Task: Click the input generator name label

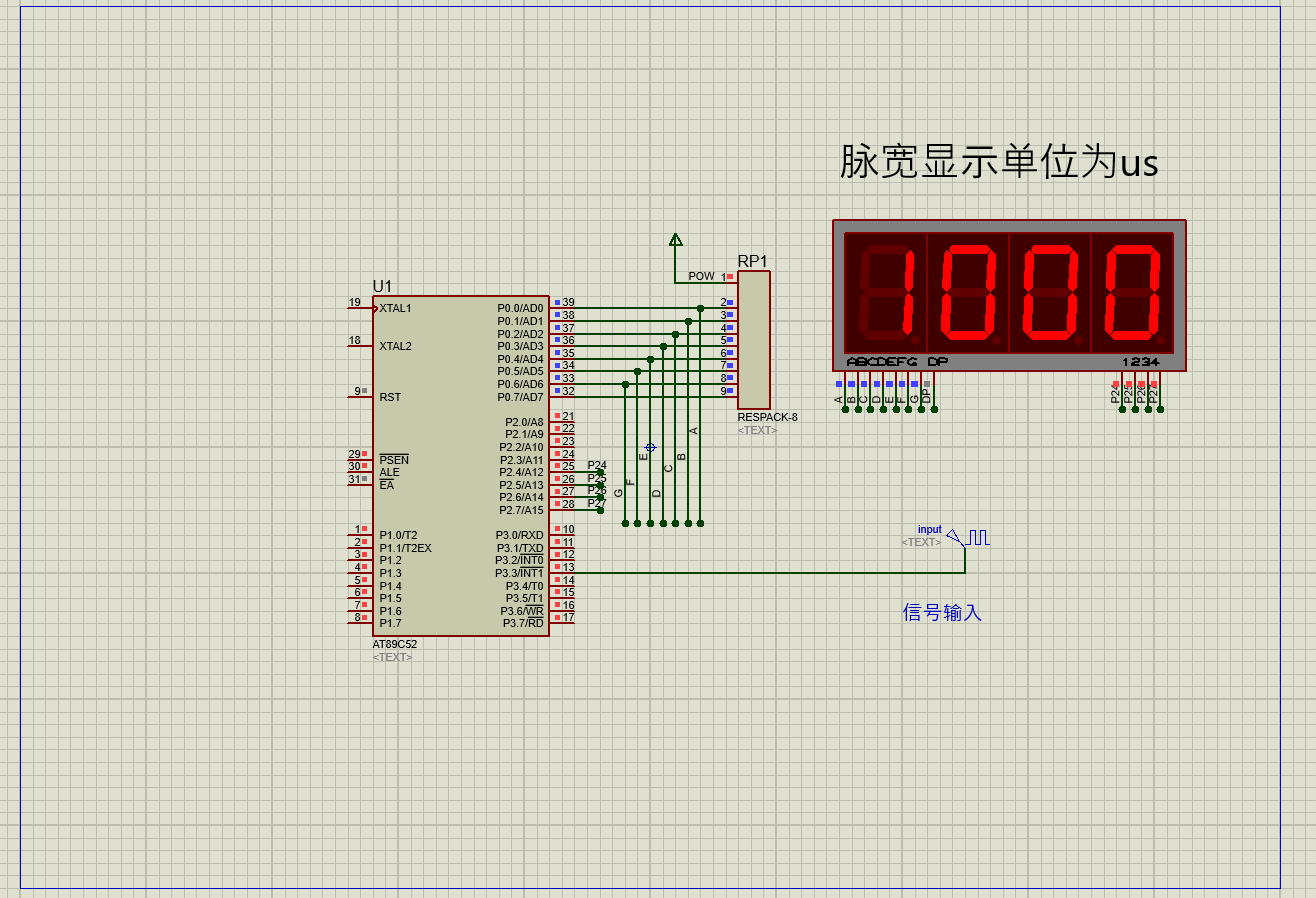Action: [x=930, y=530]
